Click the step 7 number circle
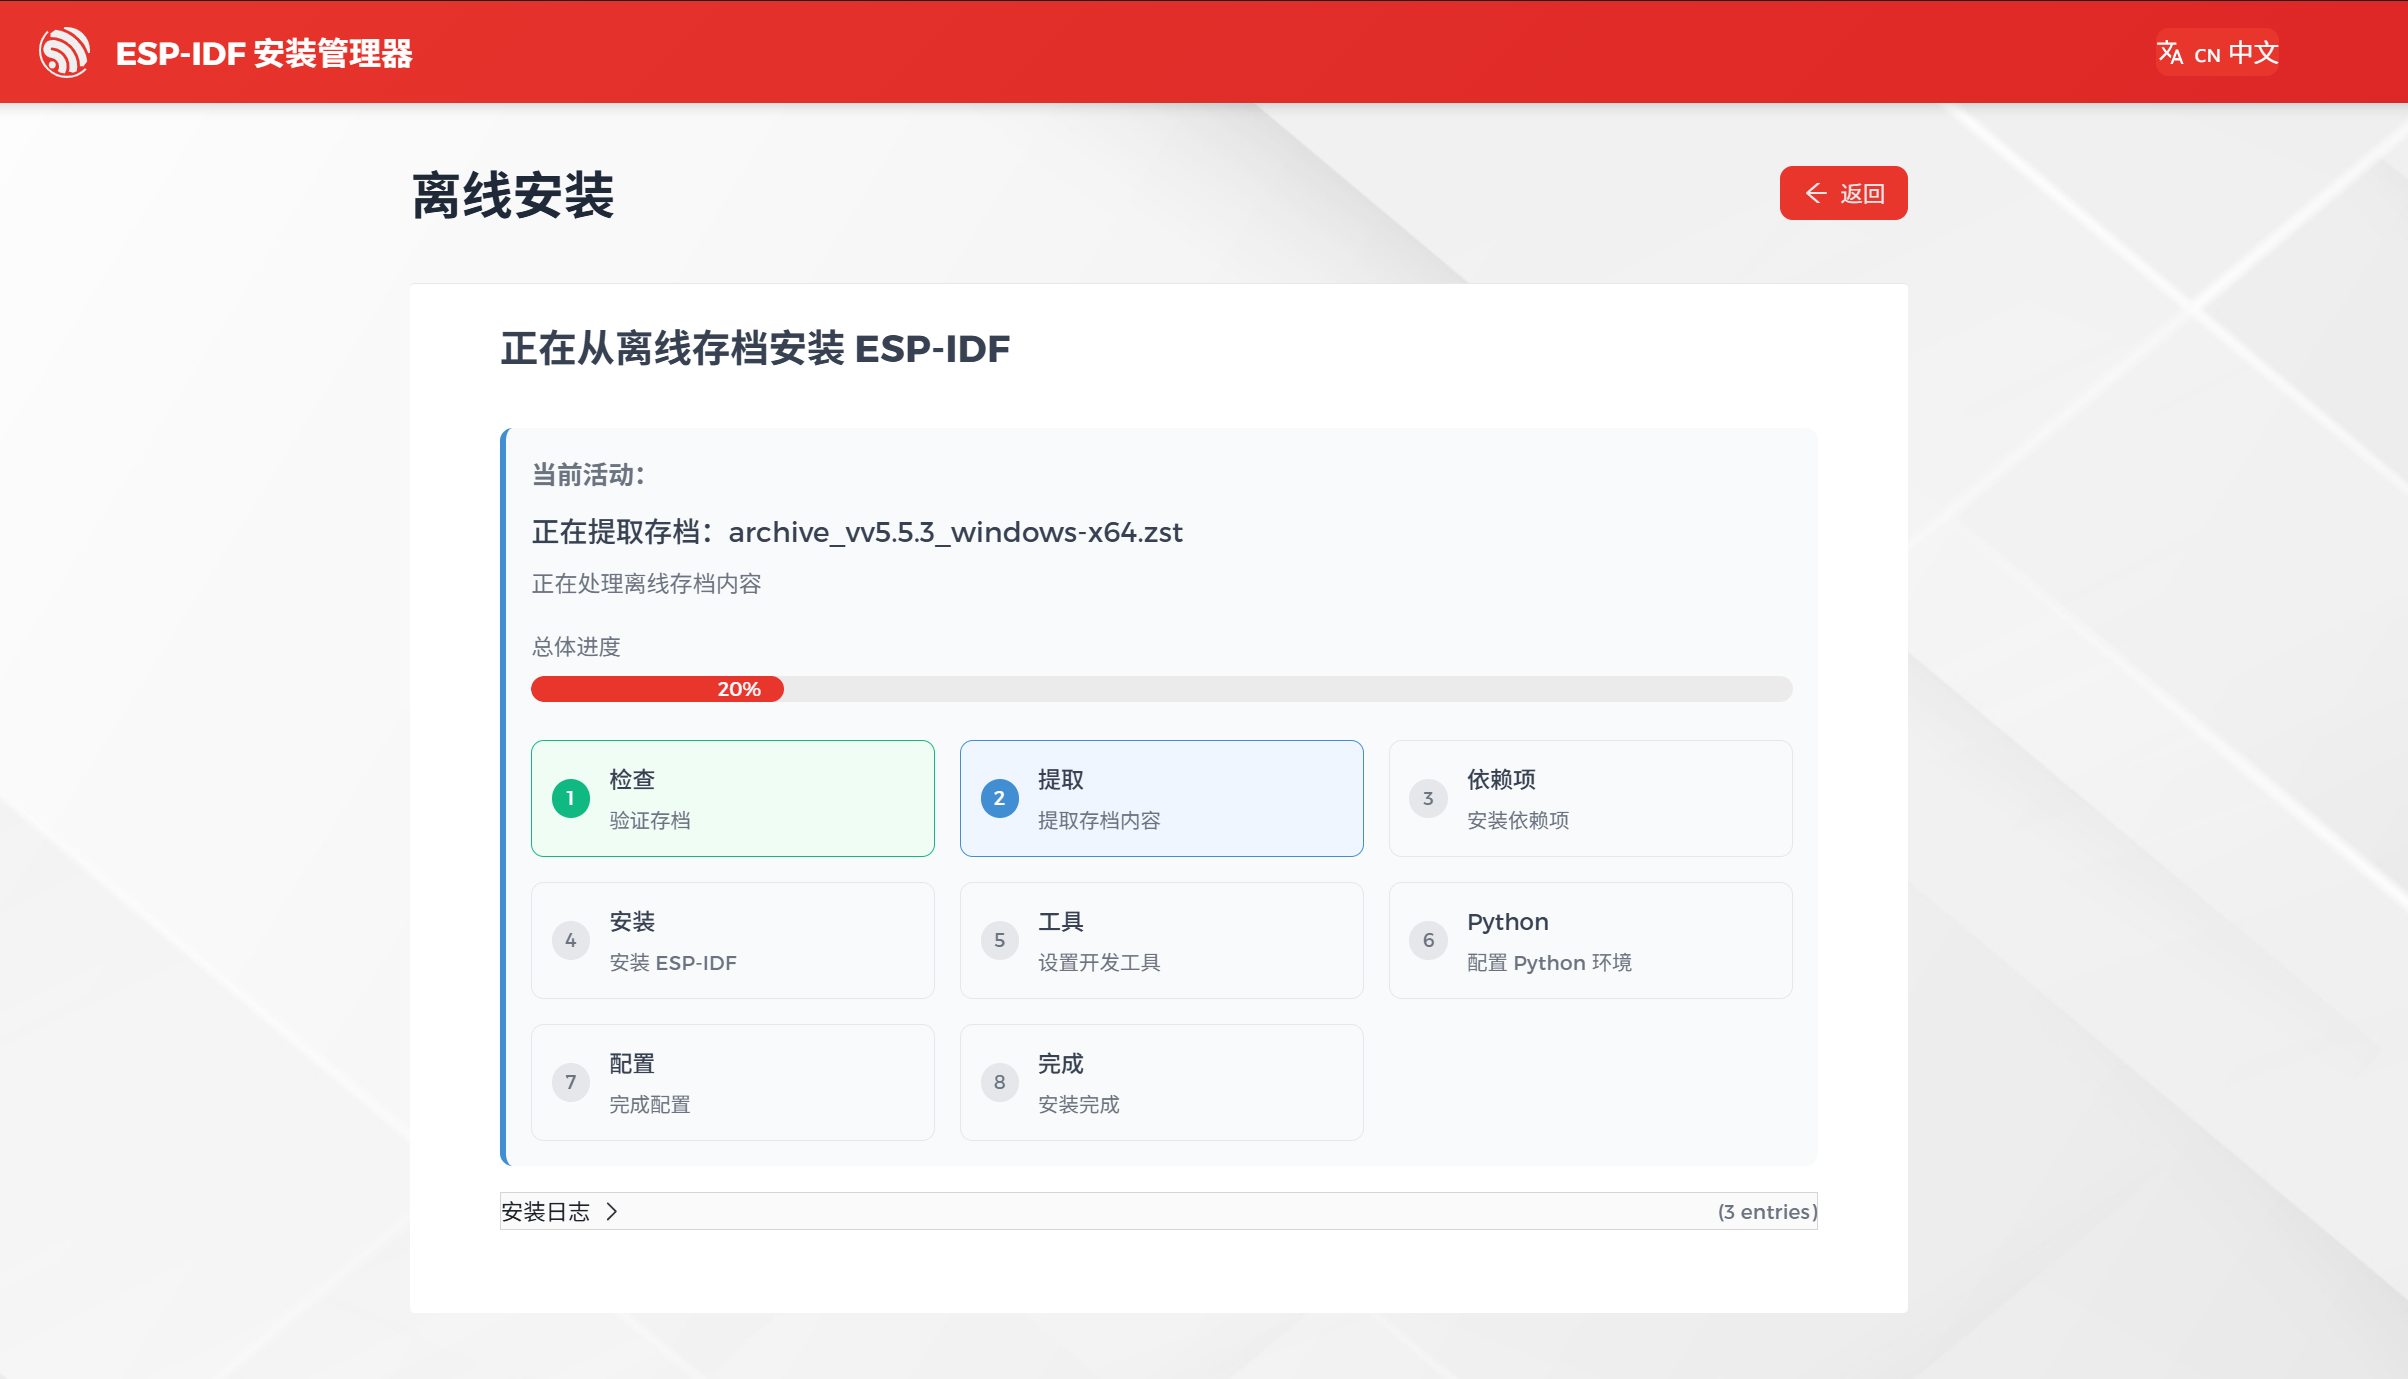Image resolution: width=2408 pixels, height=1379 pixels. [570, 1082]
